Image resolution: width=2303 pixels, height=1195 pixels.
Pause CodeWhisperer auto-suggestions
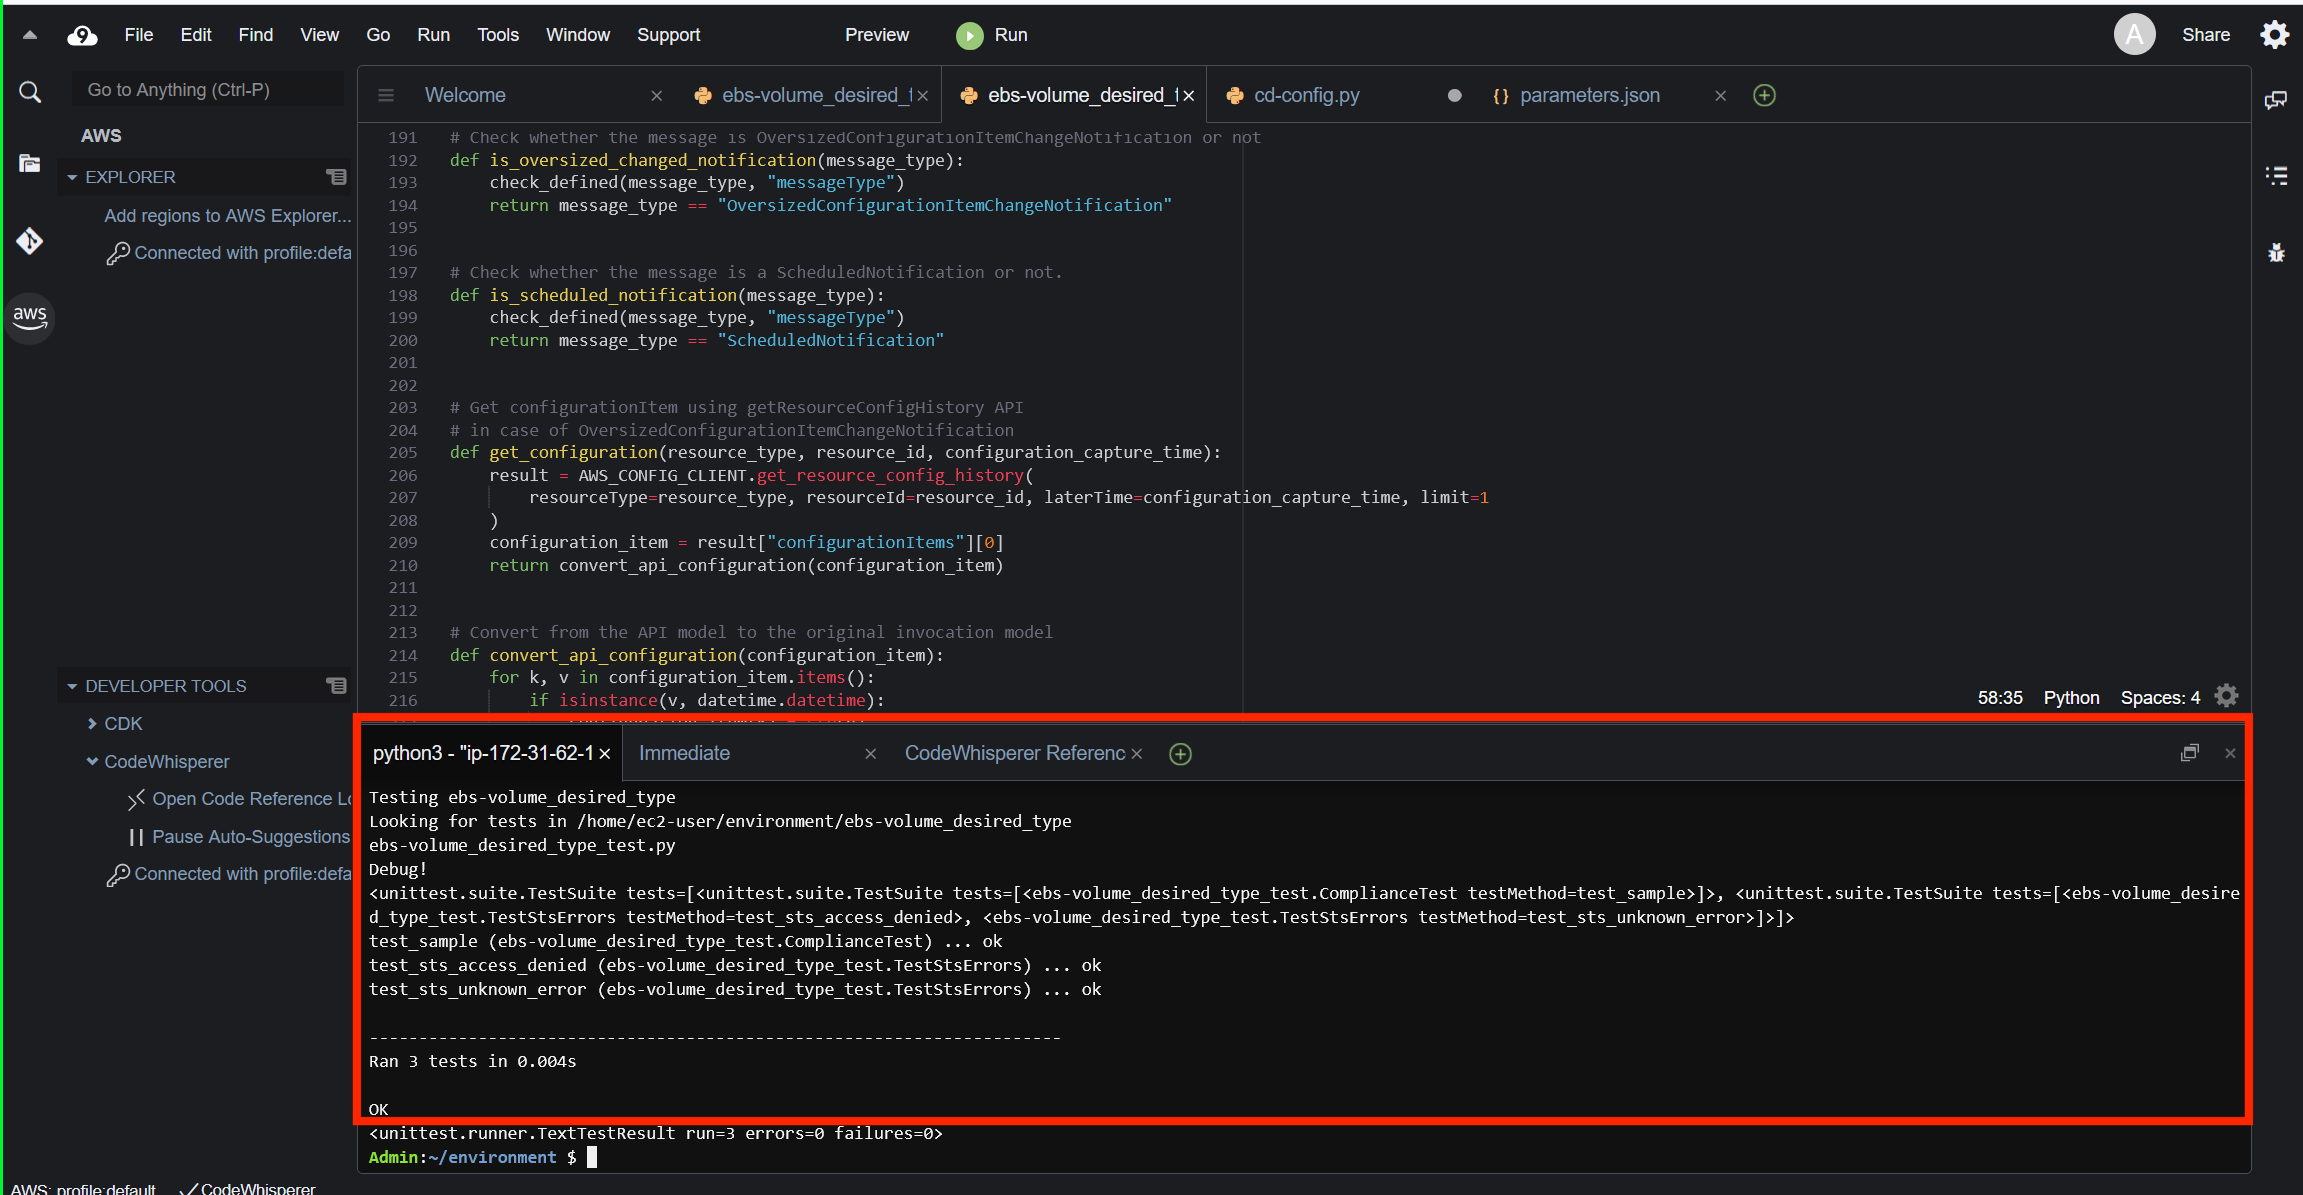250,836
